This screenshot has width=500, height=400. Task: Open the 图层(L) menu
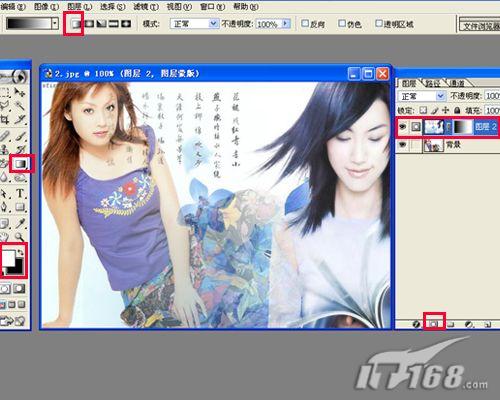pyautogui.click(x=79, y=7)
